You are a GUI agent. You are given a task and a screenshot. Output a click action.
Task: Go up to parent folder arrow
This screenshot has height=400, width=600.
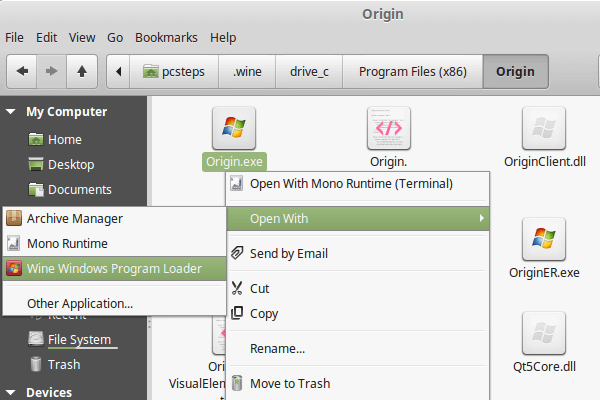coord(82,71)
